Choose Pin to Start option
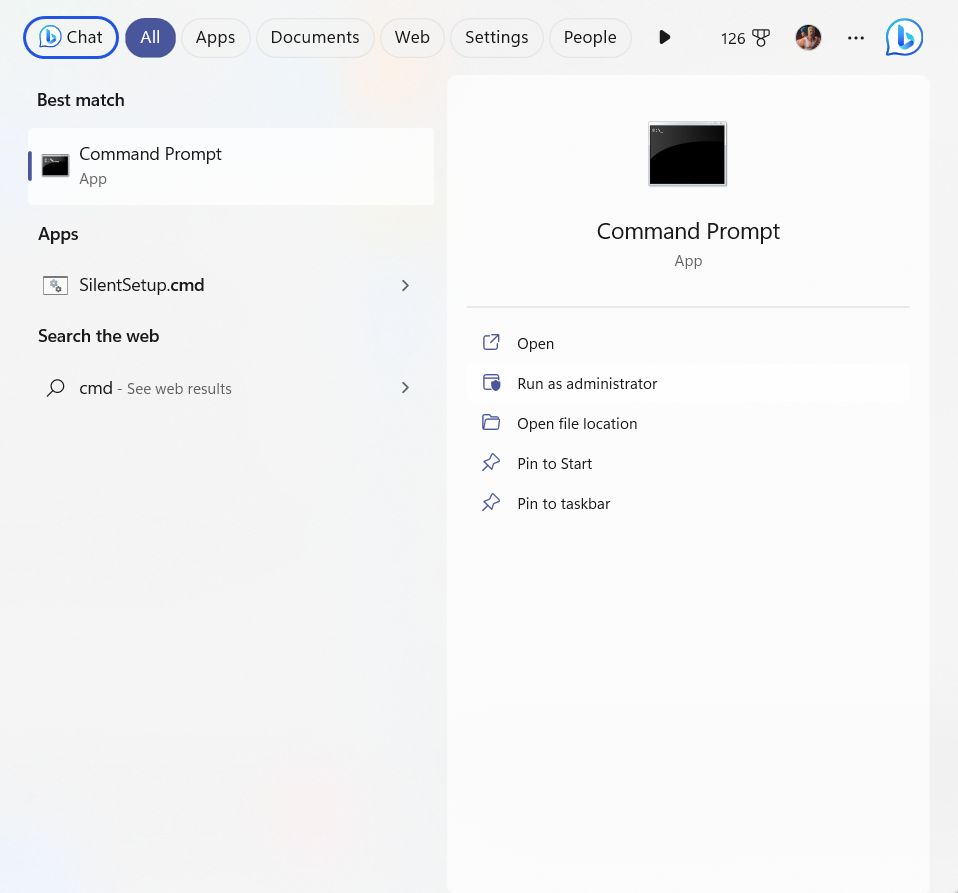 point(554,463)
